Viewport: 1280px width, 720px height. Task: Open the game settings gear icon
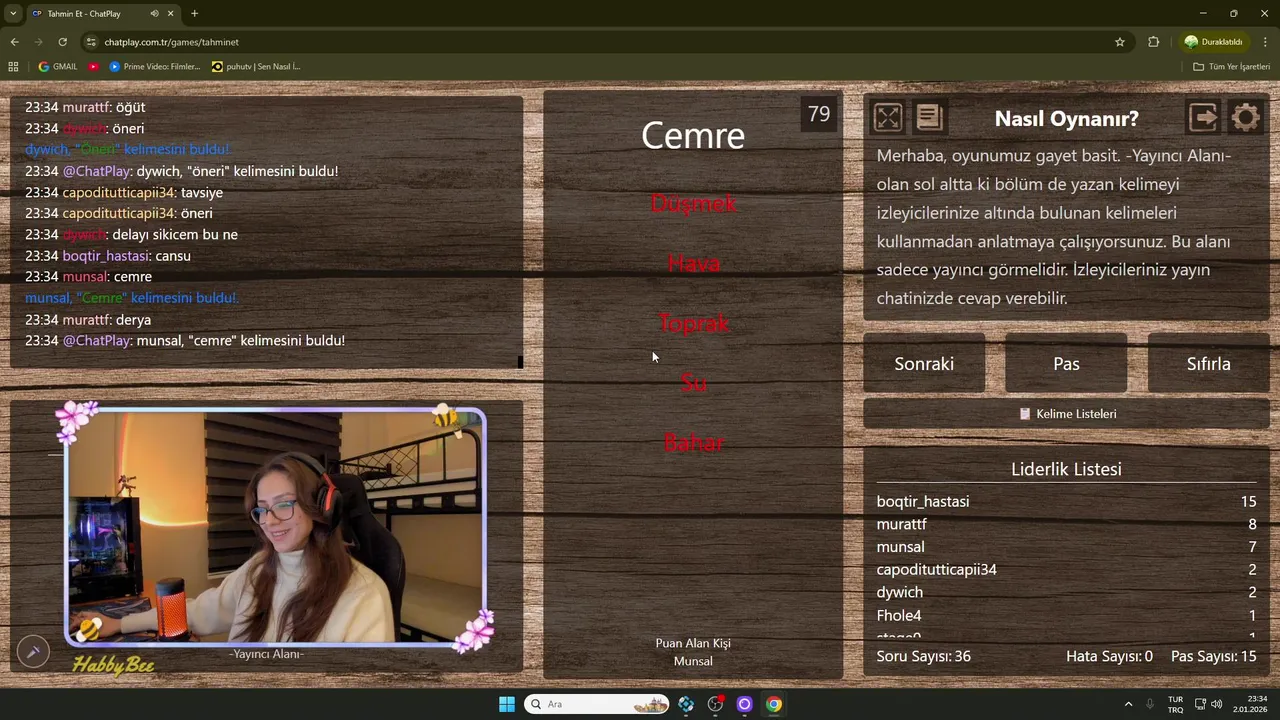1245,118
